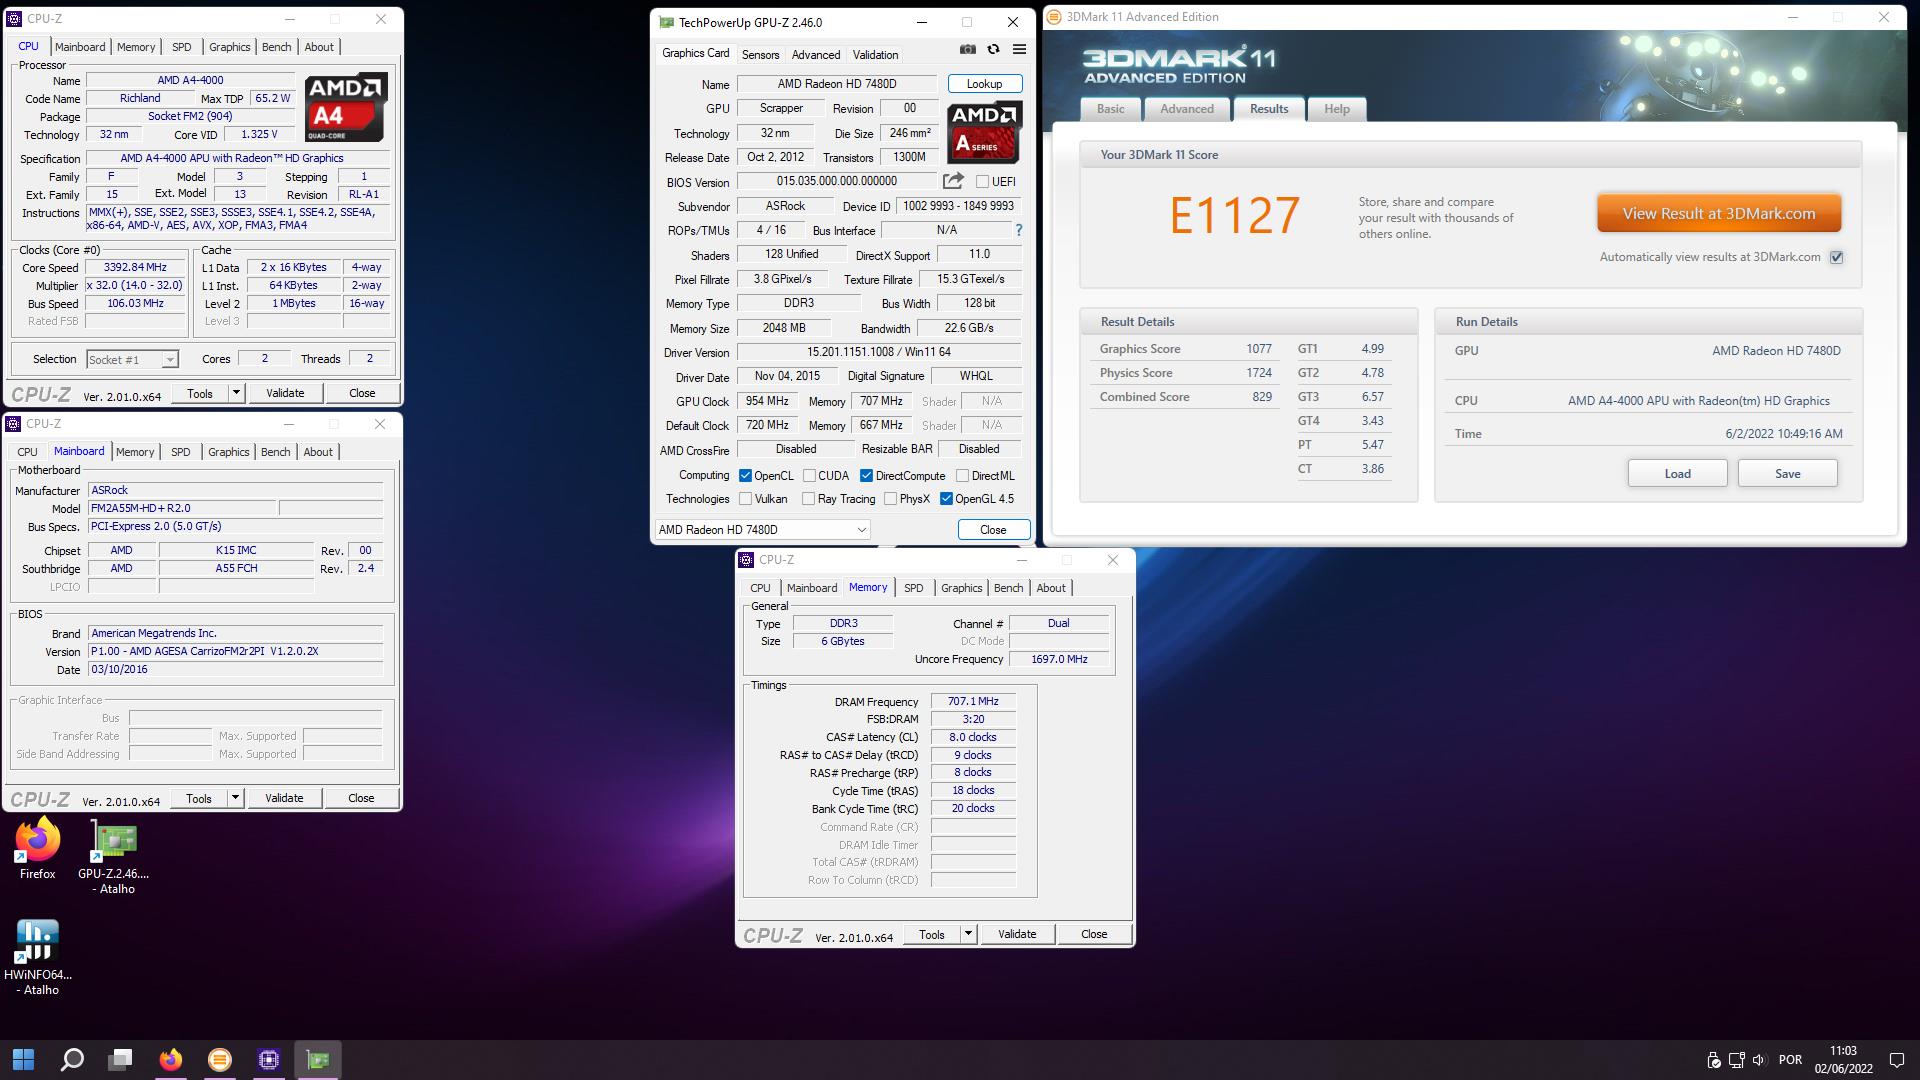Viewport: 1920px width, 1080px height.
Task: Expand Tools arrow in CPU-Z Mainboard window
Action: tap(235, 798)
